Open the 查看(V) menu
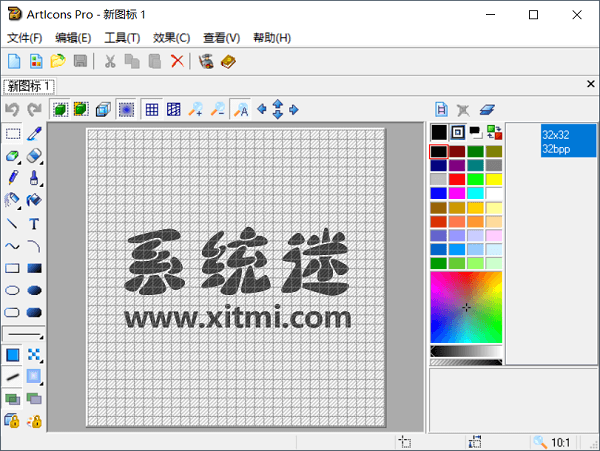Image resolution: width=600 pixels, height=451 pixels. tap(222, 38)
